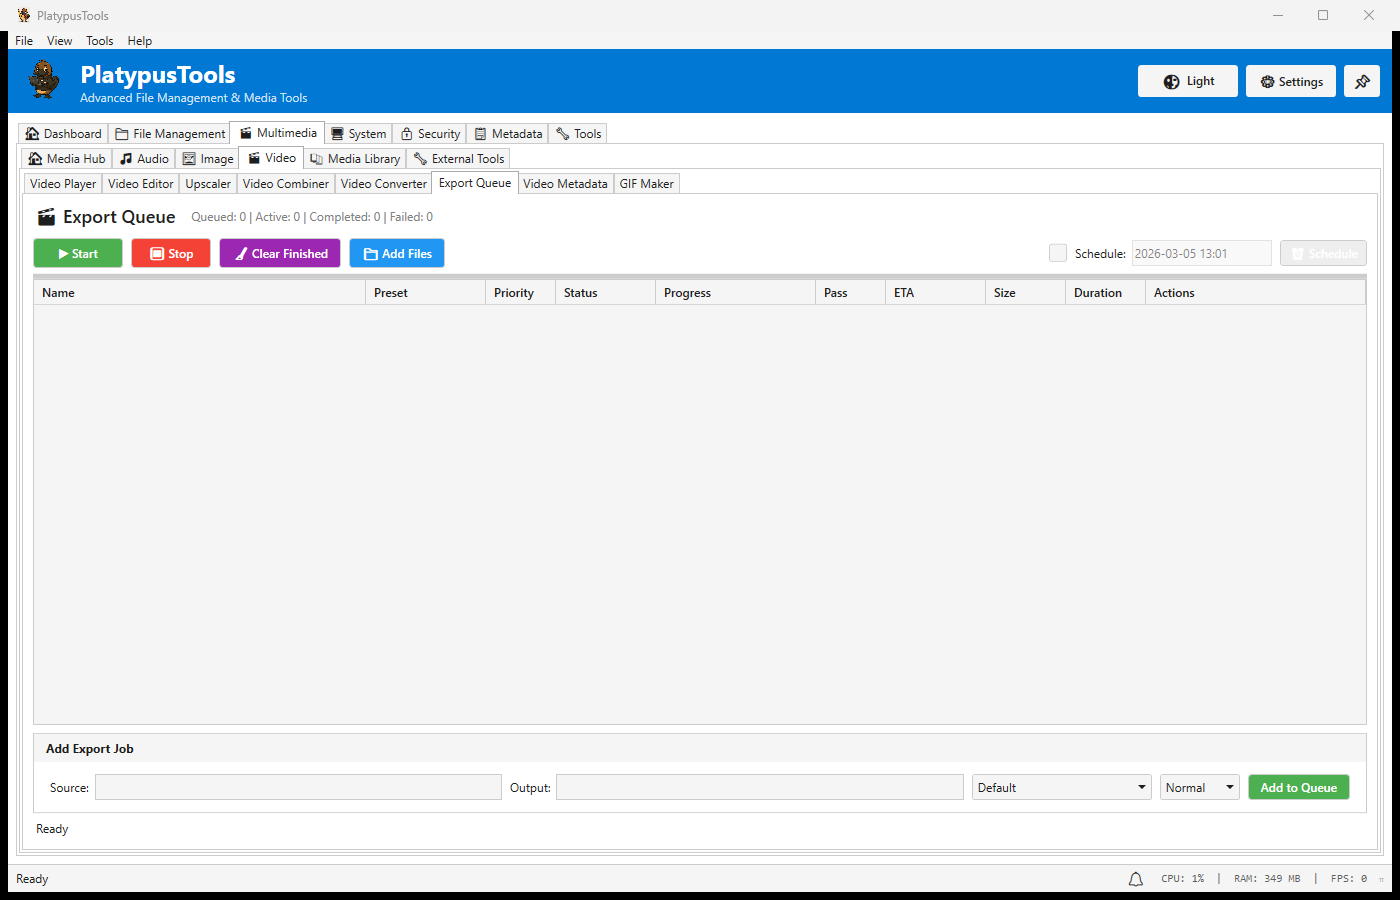This screenshot has width=1400, height=900.
Task: Click the Source input field
Action: pyautogui.click(x=298, y=788)
